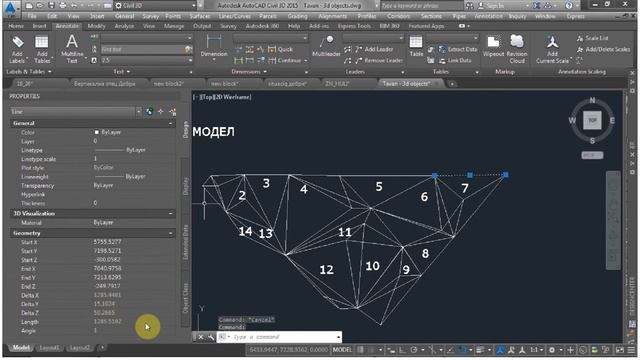The height and width of the screenshot is (360, 640).
Task: Open a new drawing tab with plus button
Action: coord(451,84)
